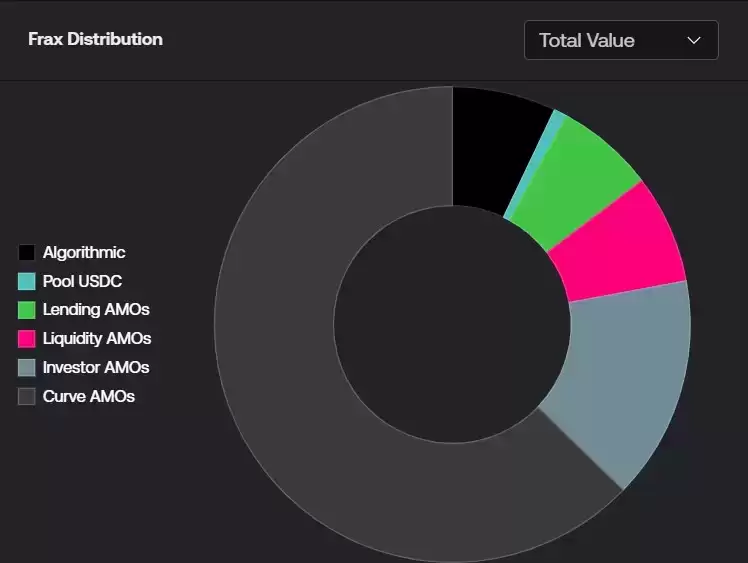
Task: Toggle the Pool USDC teal legend swatch
Action: tap(27, 281)
